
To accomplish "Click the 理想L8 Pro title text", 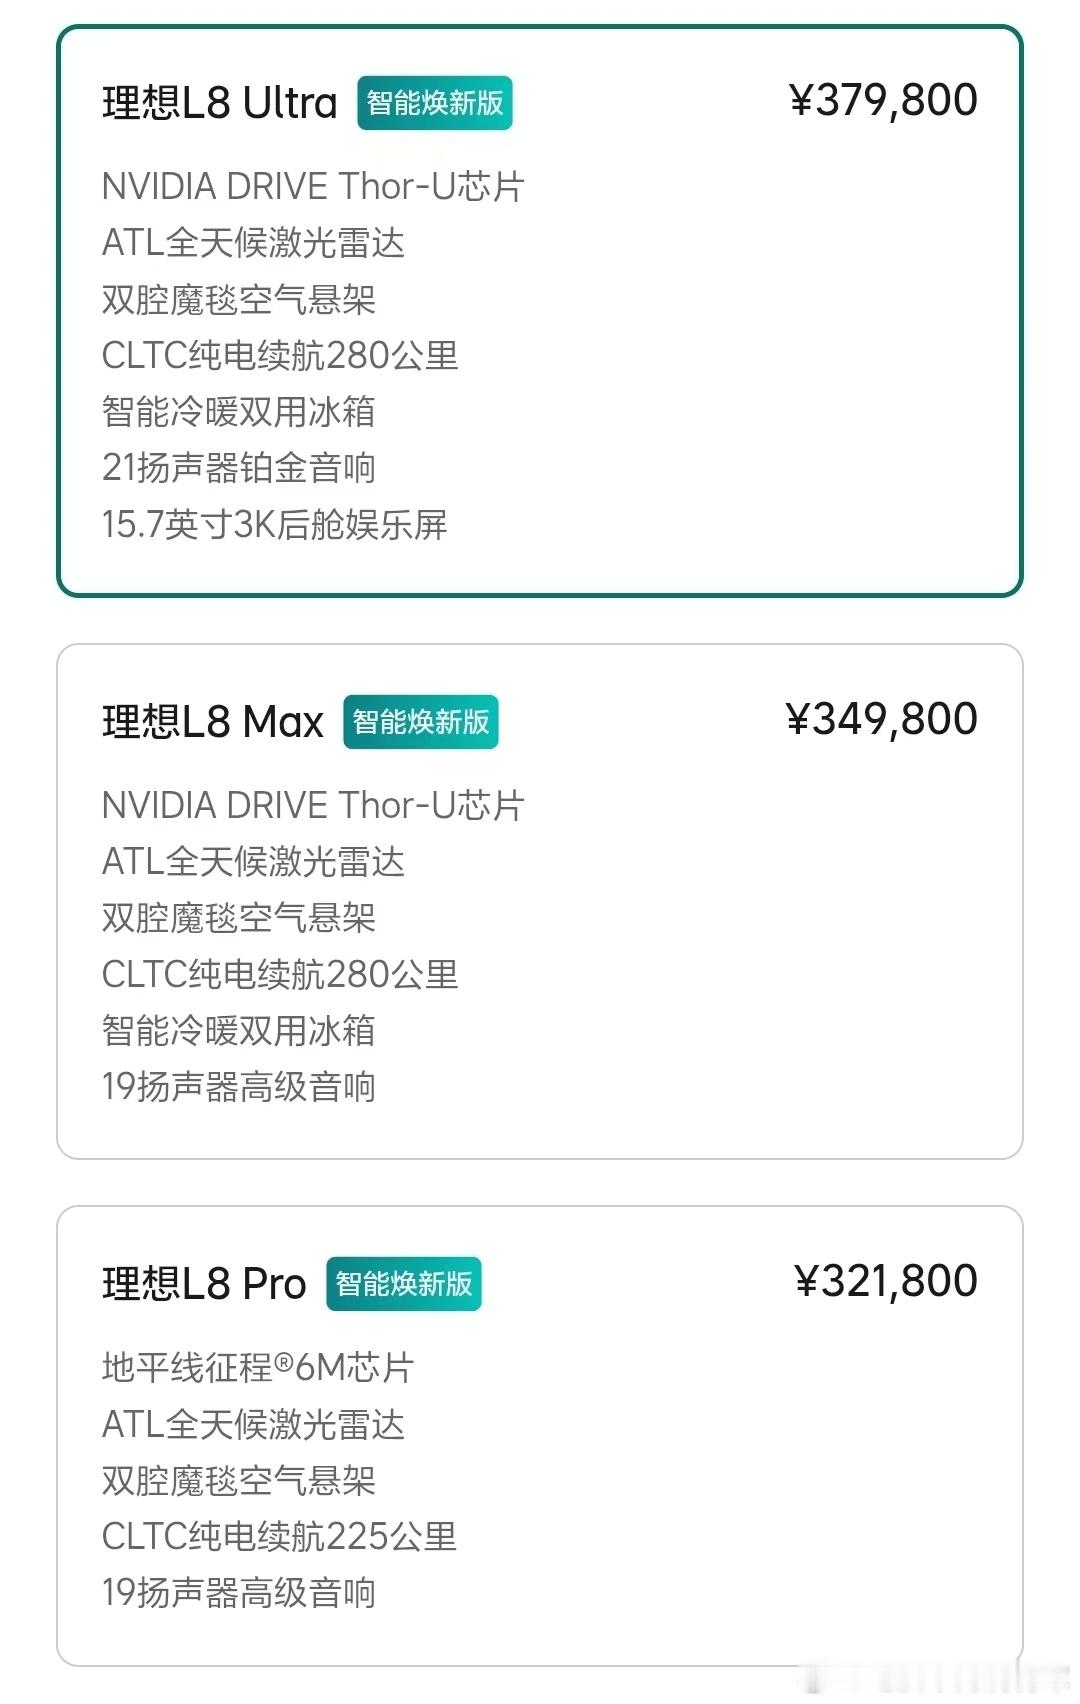I will click(x=204, y=1284).
